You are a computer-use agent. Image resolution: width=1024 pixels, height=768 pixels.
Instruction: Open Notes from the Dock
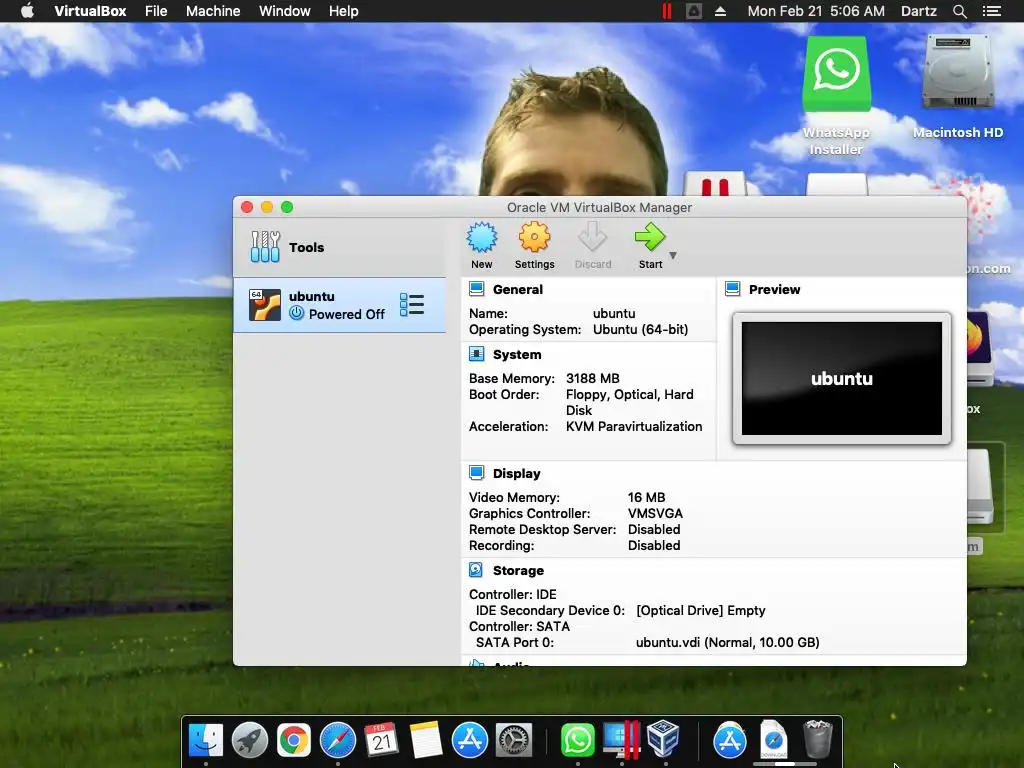point(426,740)
